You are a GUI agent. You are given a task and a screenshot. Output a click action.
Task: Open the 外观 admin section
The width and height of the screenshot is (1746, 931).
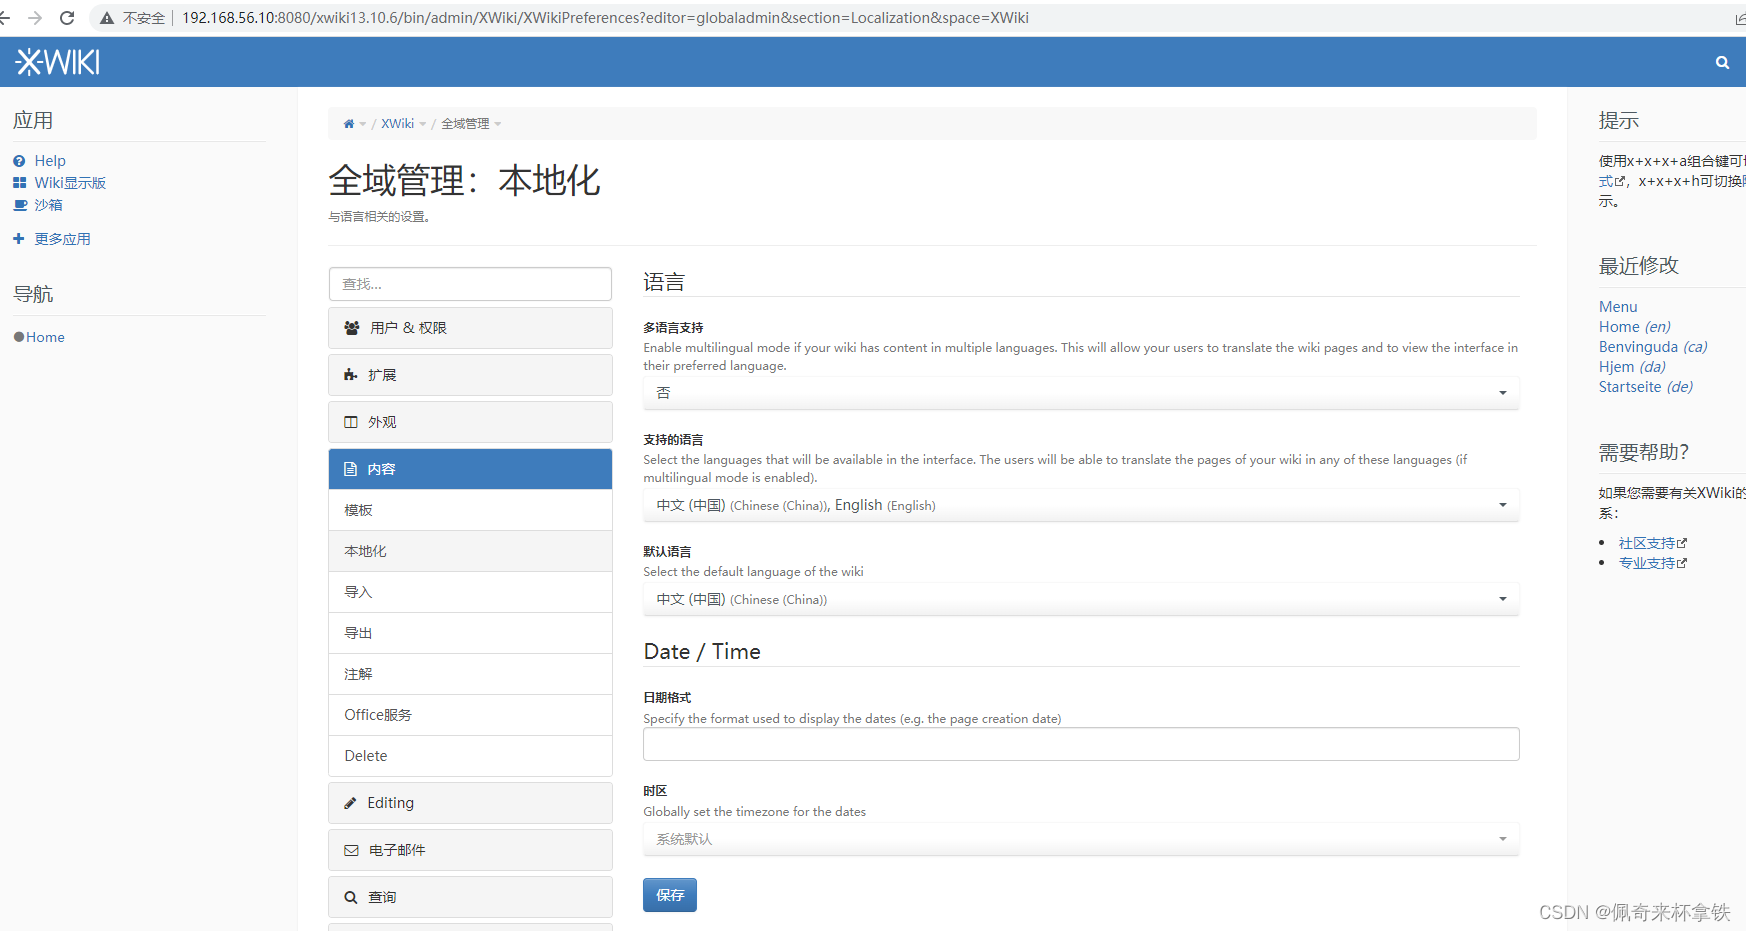tap(470, 422)
